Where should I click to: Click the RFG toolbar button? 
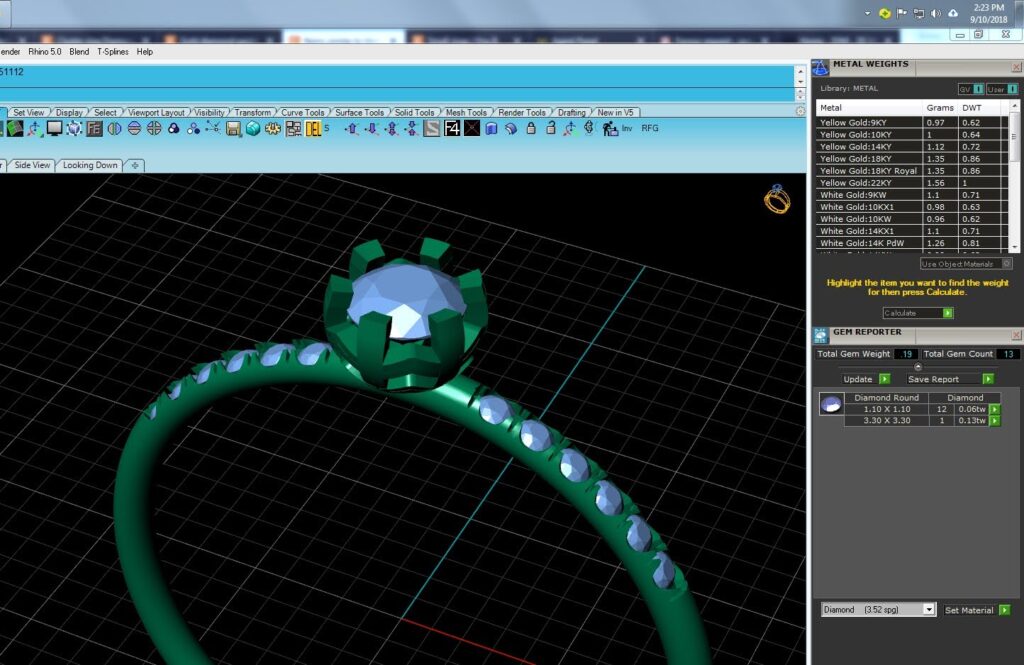650,128
